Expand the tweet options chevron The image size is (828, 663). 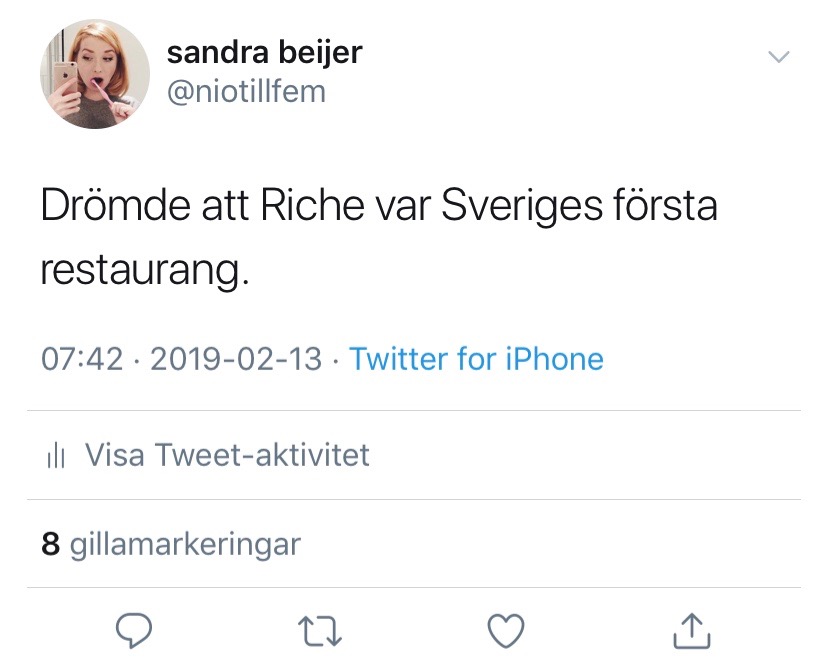(778, 57)
